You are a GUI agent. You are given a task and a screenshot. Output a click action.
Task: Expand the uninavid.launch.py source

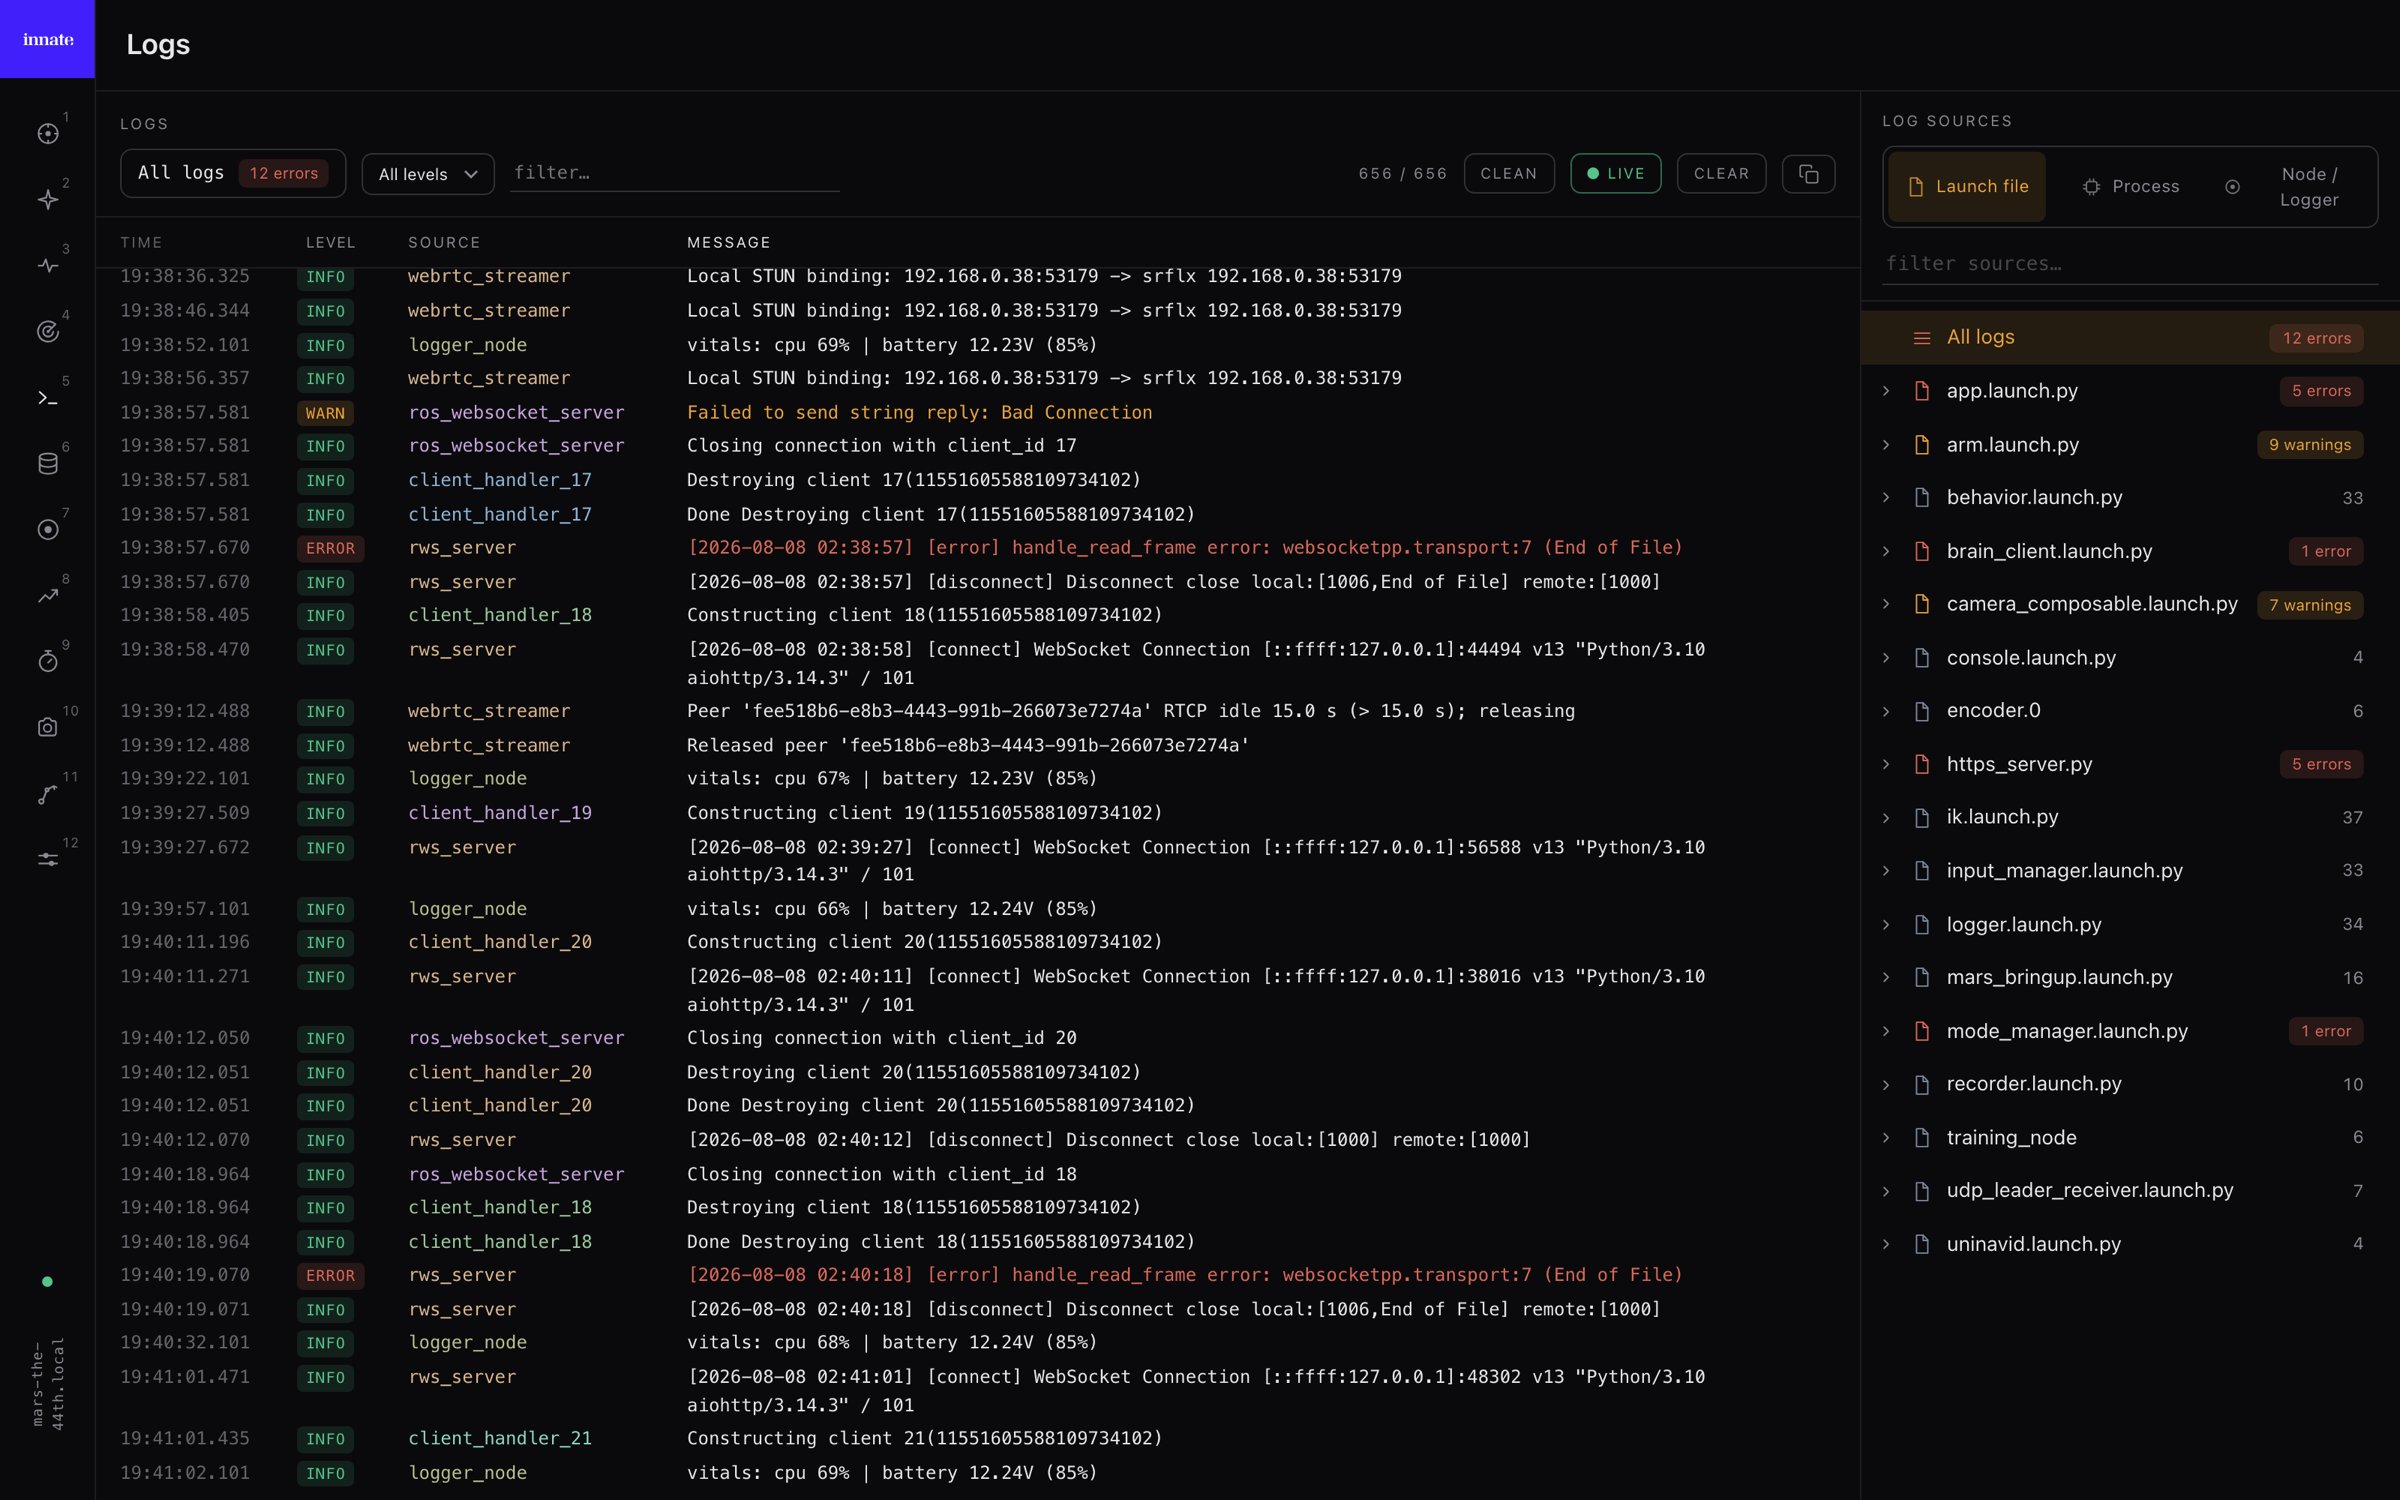click(1886, 1245)
